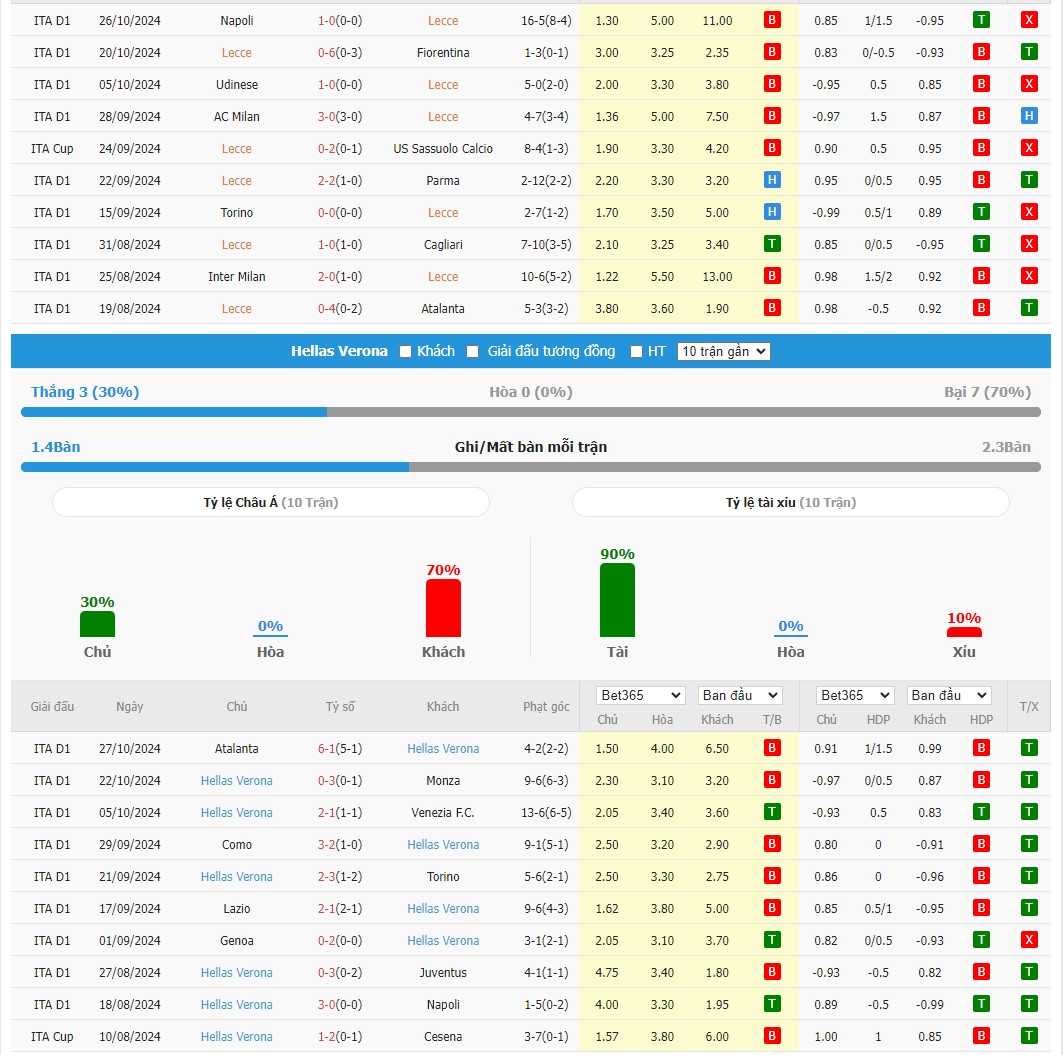Open Hellas Verona link in Atalanta 27/10 row
The width and height of the screenshot is (1063, 1055).
point(443,749)
